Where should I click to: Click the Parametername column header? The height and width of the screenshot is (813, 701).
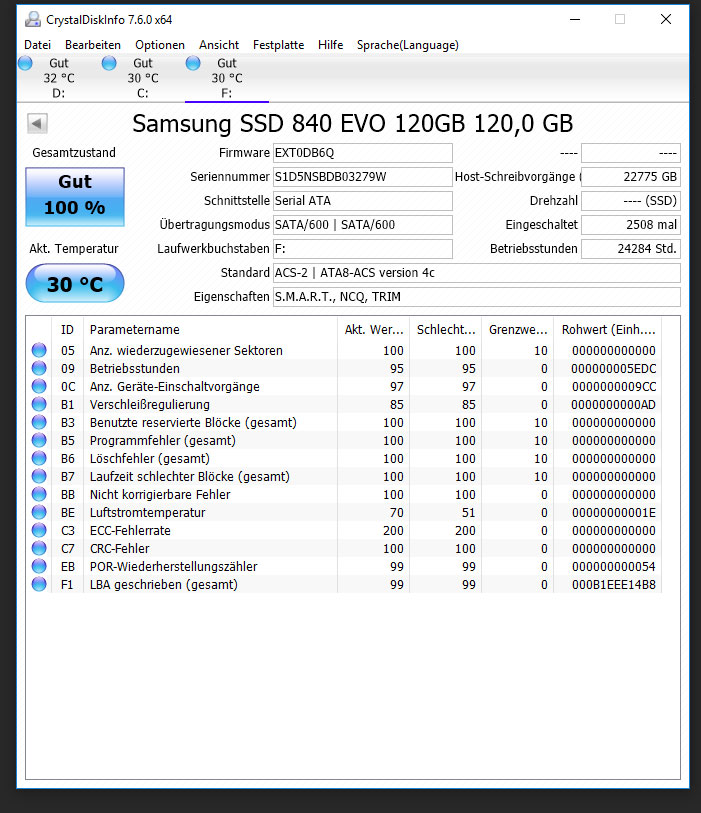coord(210,330)
